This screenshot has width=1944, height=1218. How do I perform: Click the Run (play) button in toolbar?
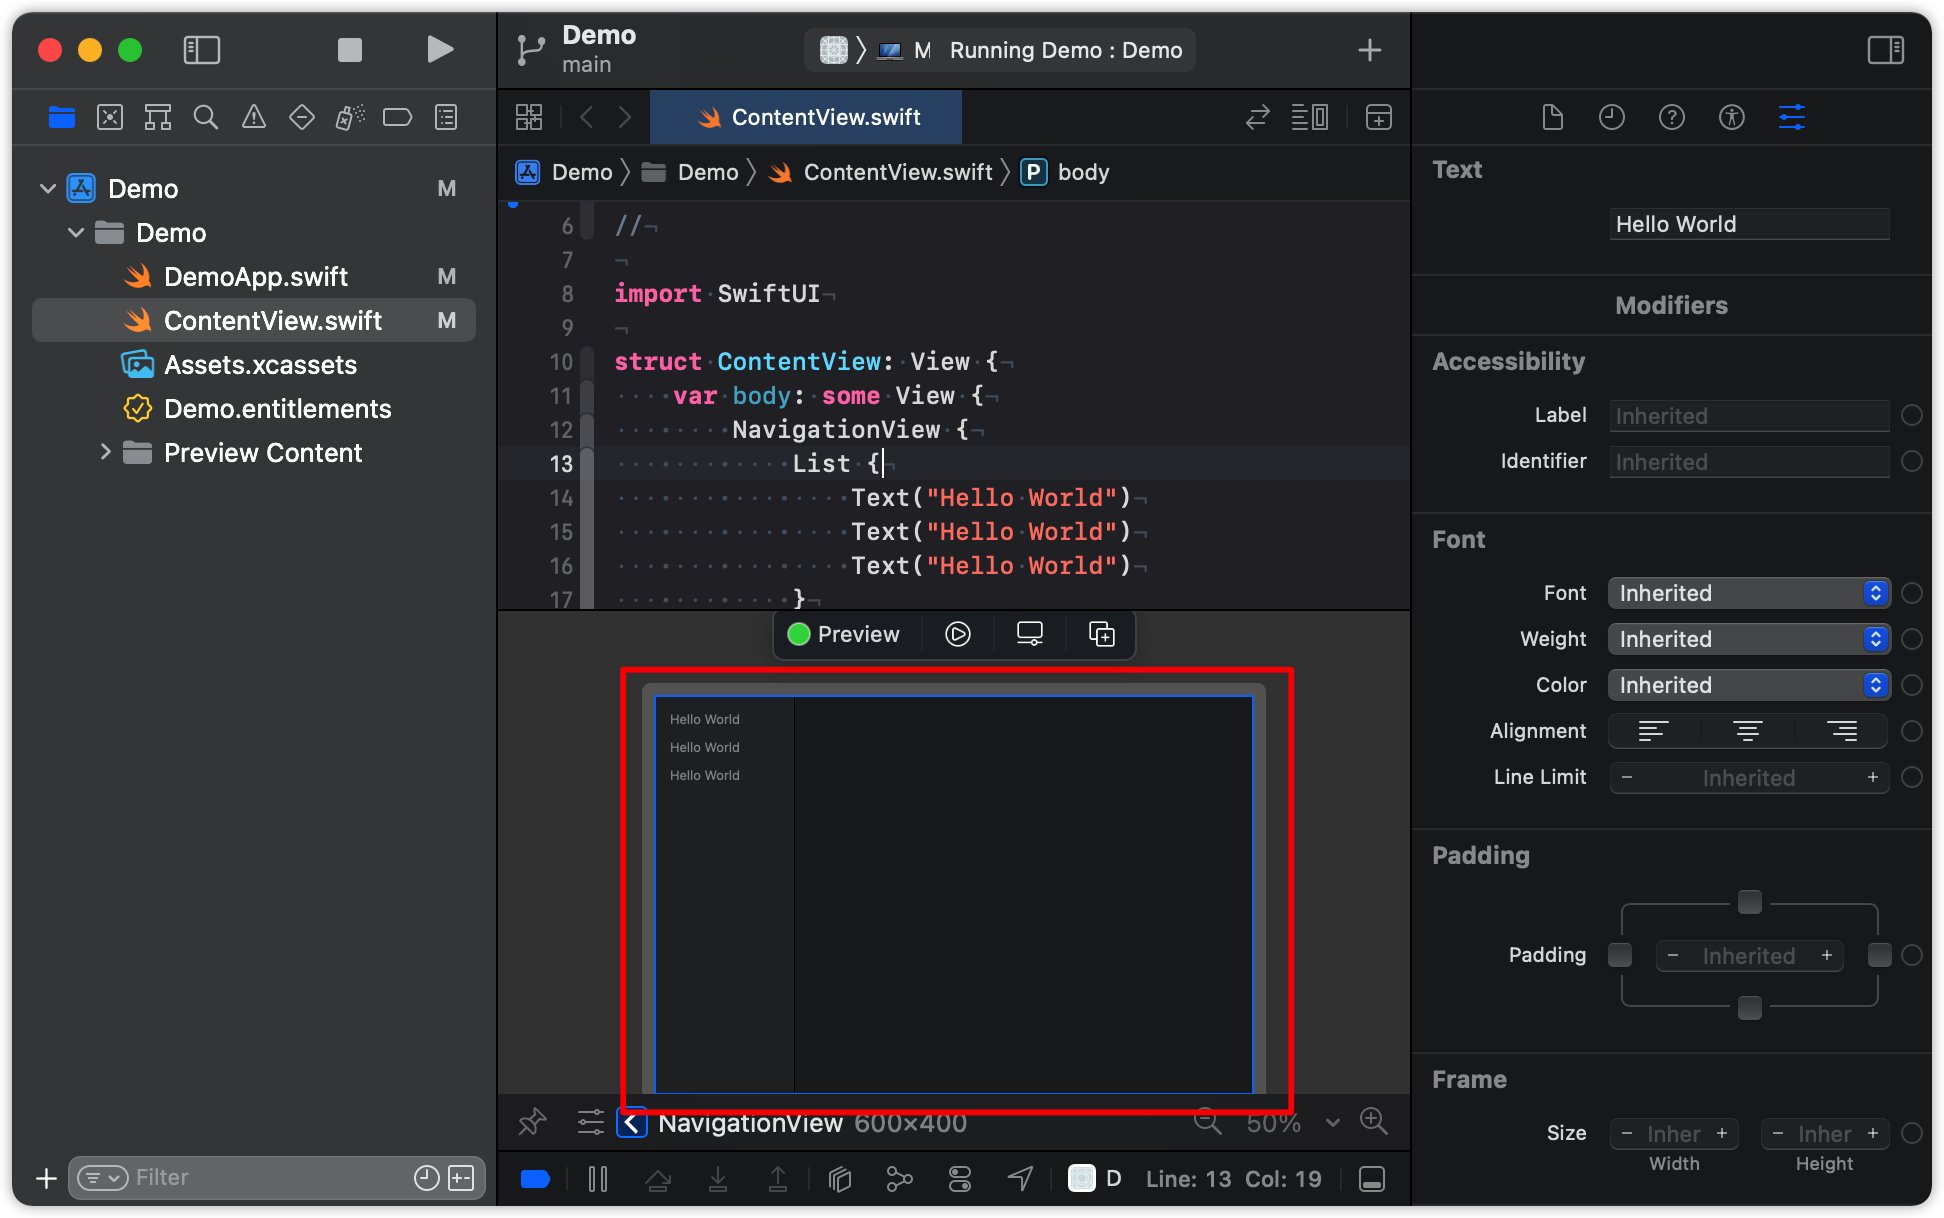click(439, 49)
